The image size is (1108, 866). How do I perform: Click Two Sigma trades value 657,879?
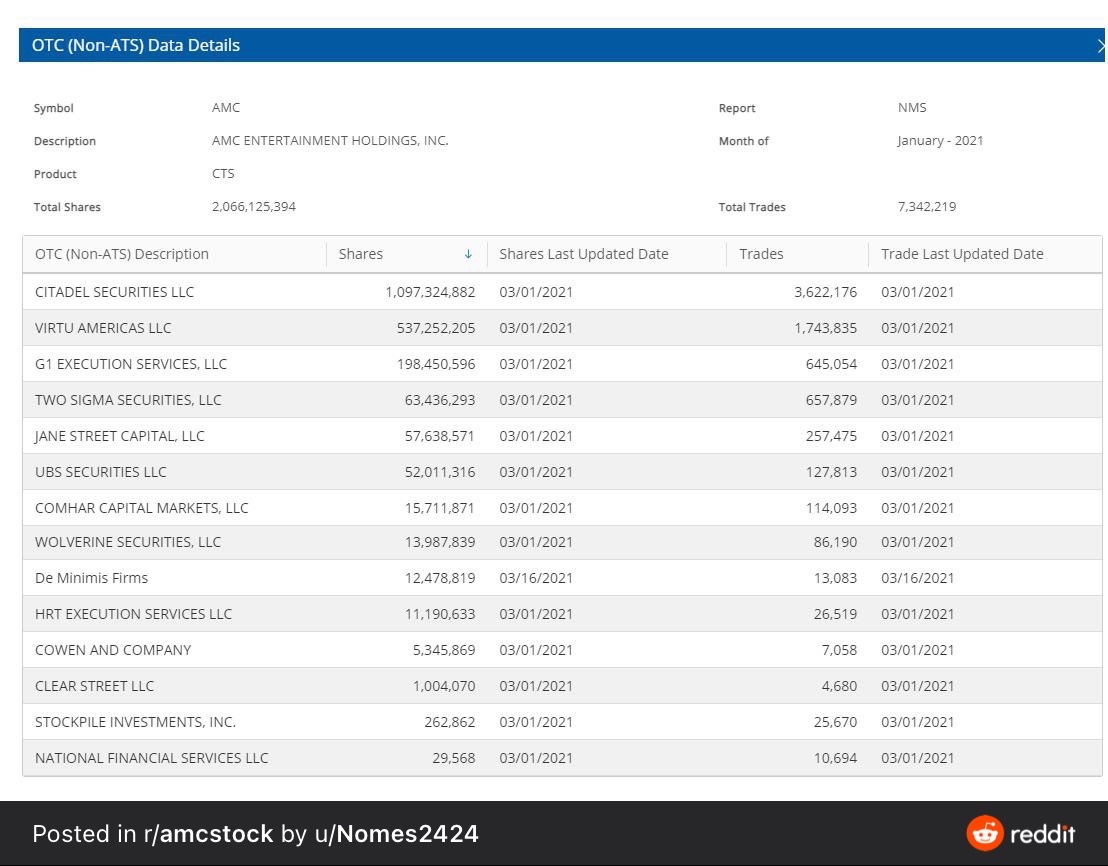pos(831,400)
